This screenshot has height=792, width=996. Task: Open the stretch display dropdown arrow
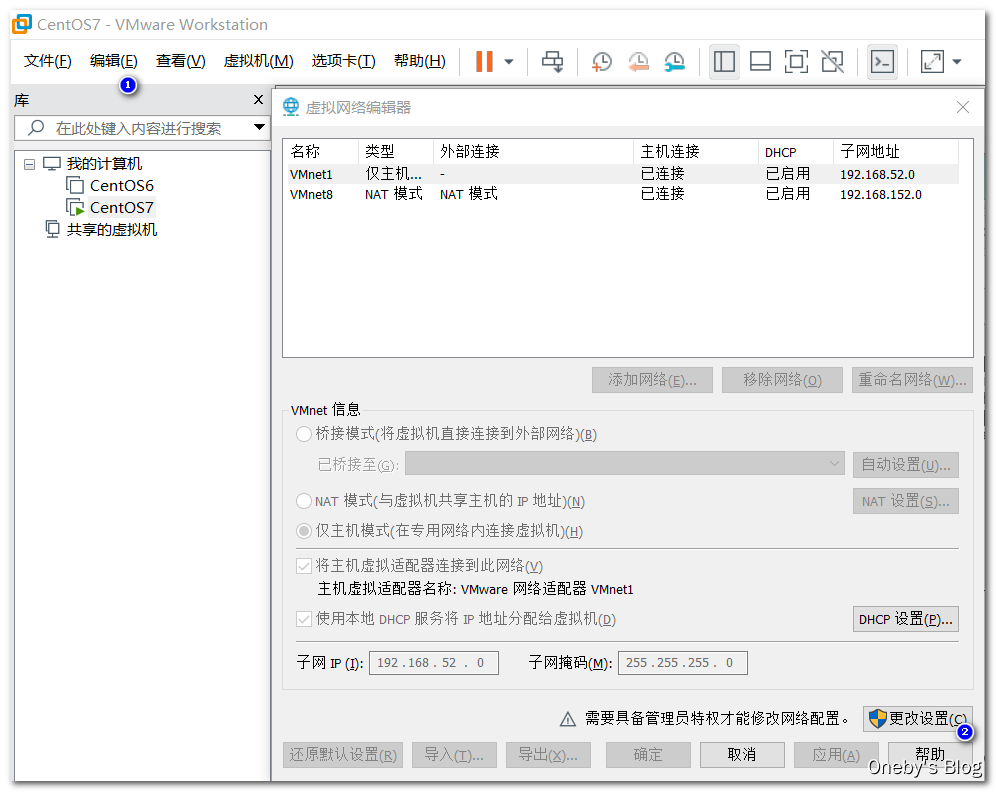(957, 62)
